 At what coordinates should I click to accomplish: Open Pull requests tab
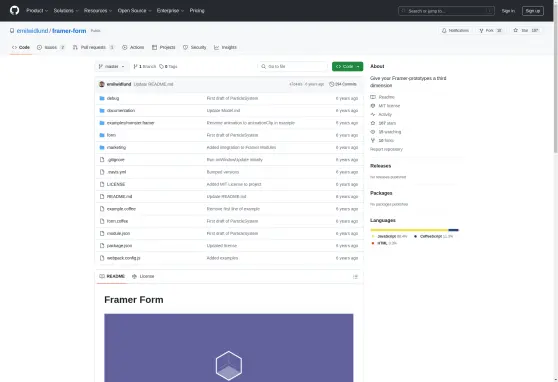[93, 47]
